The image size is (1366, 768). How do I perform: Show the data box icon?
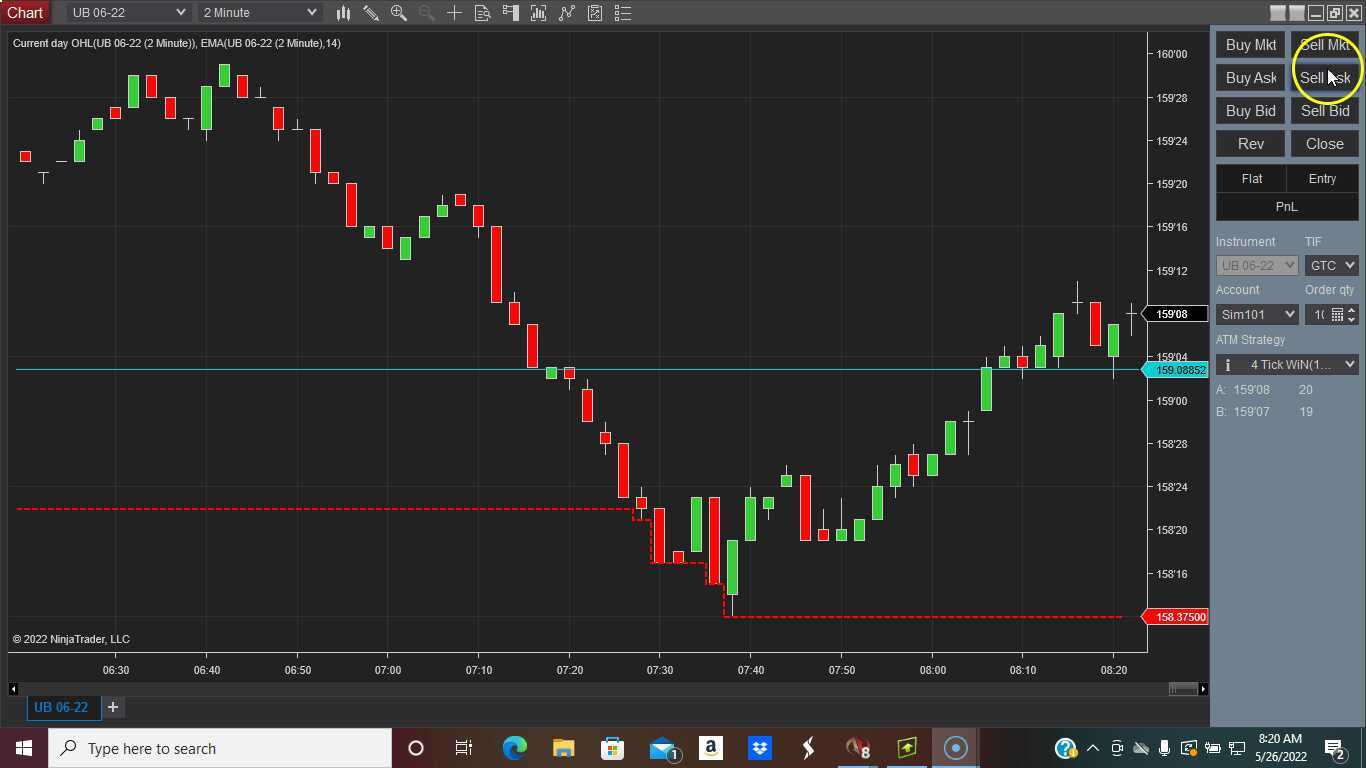482,13
